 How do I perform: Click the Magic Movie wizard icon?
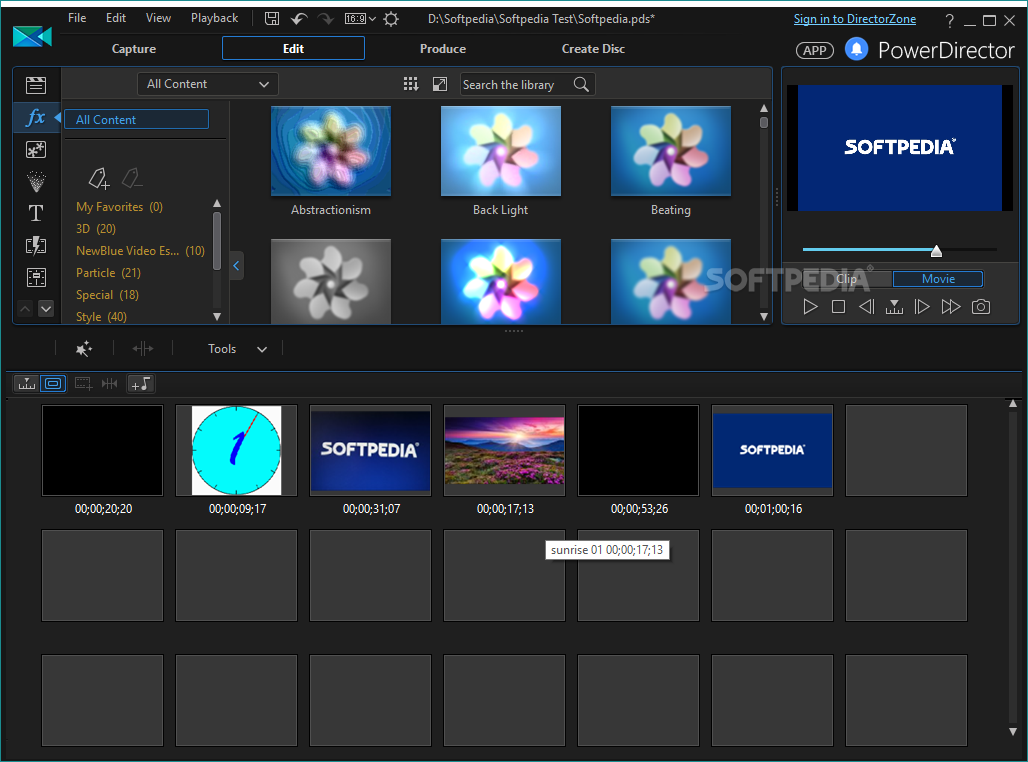(x=84, y=349)
